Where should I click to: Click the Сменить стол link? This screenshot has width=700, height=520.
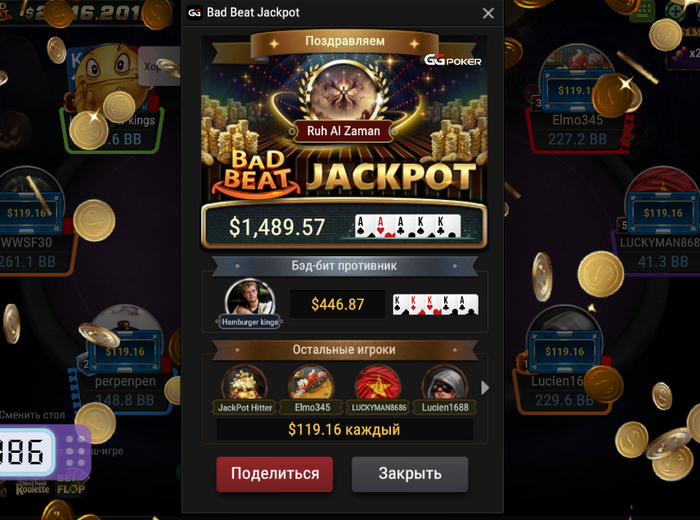click(x=33, y=415)
